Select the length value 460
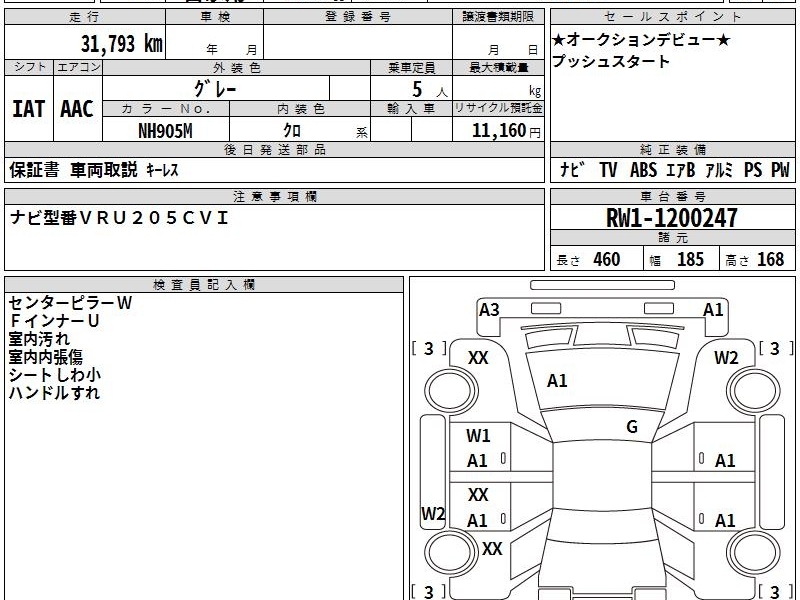Viewport: 800px width, 600px height. 607,259
